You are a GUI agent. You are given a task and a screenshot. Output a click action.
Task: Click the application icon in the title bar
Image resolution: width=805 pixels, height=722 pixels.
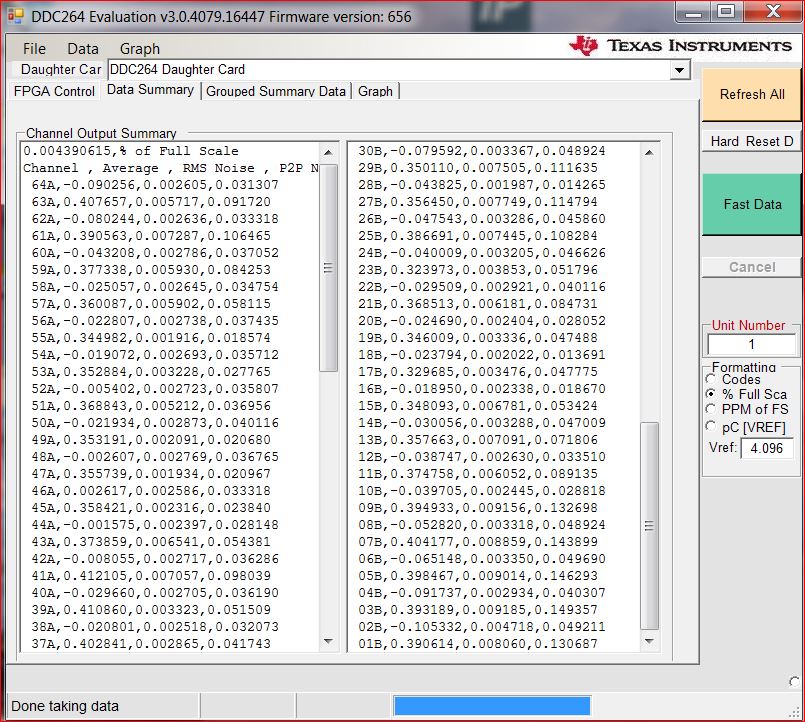point(15,16)
